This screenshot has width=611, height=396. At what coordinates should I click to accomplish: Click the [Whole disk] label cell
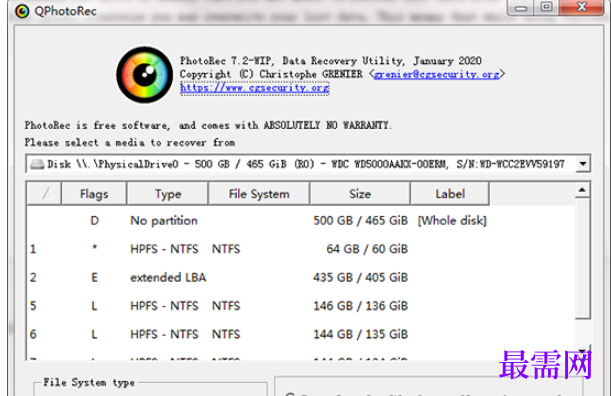pos(452,221)
